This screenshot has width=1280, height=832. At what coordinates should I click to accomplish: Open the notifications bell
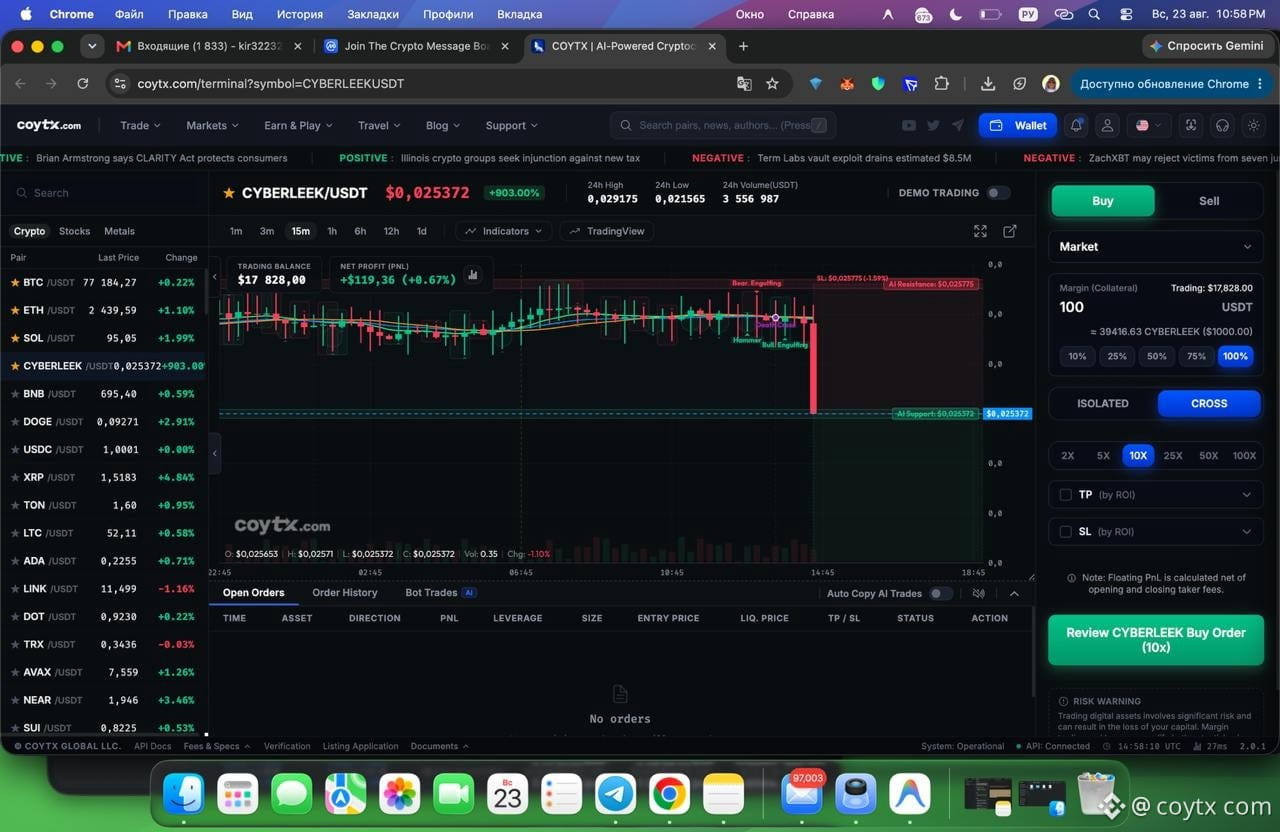pos(1077,125)
